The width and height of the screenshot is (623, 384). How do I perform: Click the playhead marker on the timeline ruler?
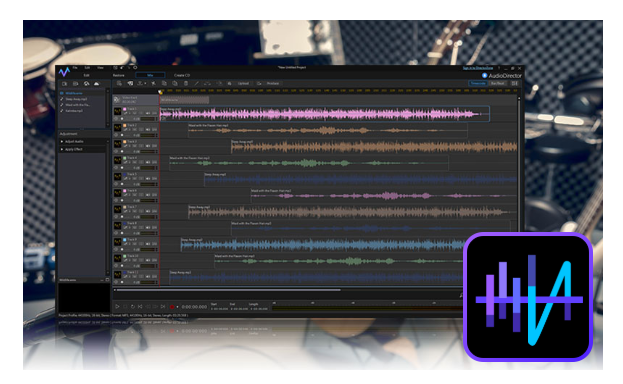(x=161, y=92)
